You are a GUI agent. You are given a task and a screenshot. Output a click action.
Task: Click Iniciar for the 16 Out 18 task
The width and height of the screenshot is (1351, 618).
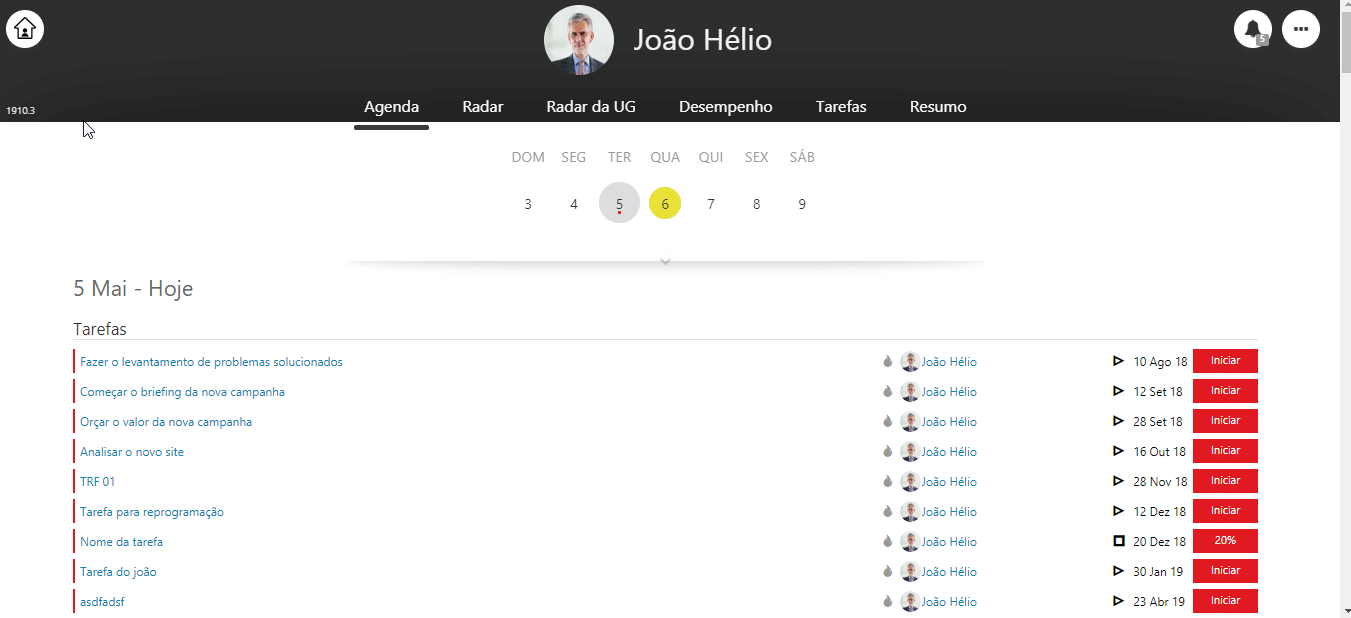pos(1225,451)
